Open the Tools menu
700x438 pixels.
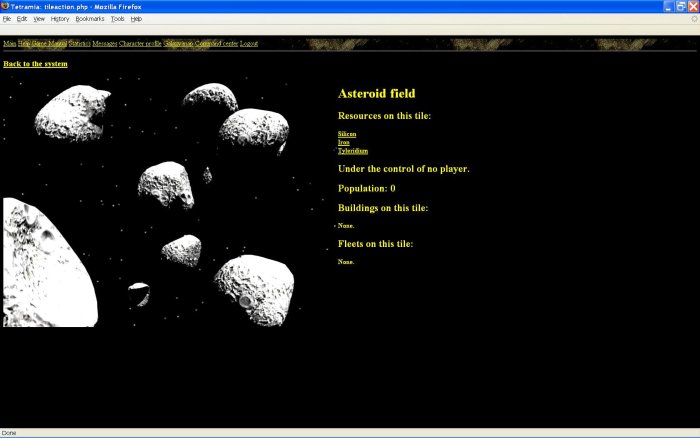click(x=118, y=18)
